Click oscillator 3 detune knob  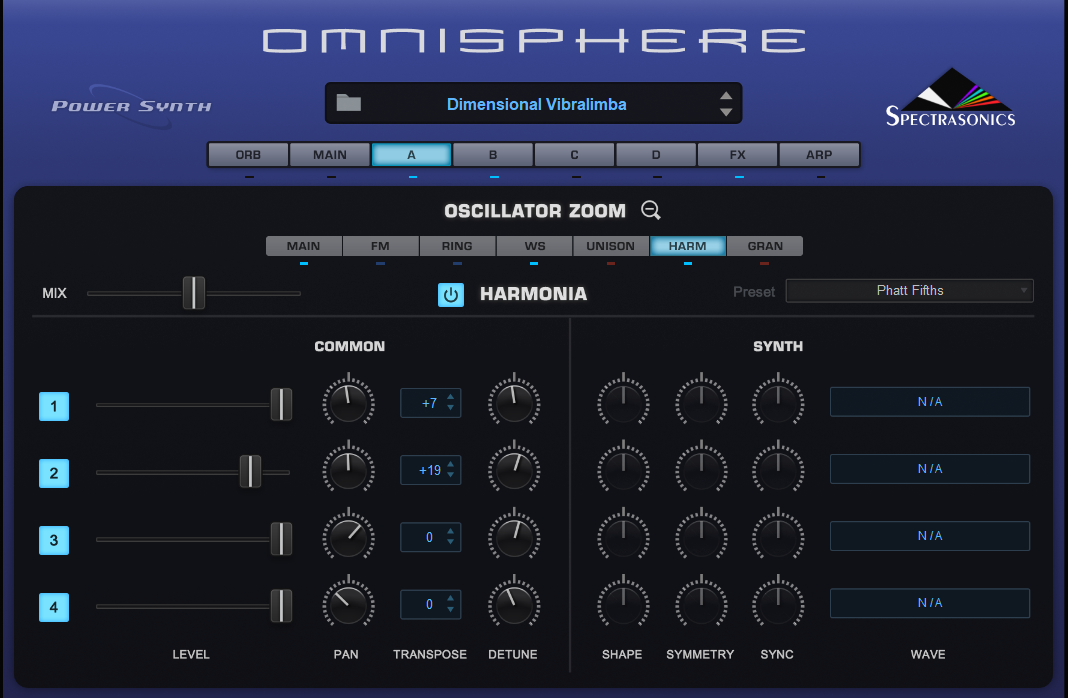(514, 536)
